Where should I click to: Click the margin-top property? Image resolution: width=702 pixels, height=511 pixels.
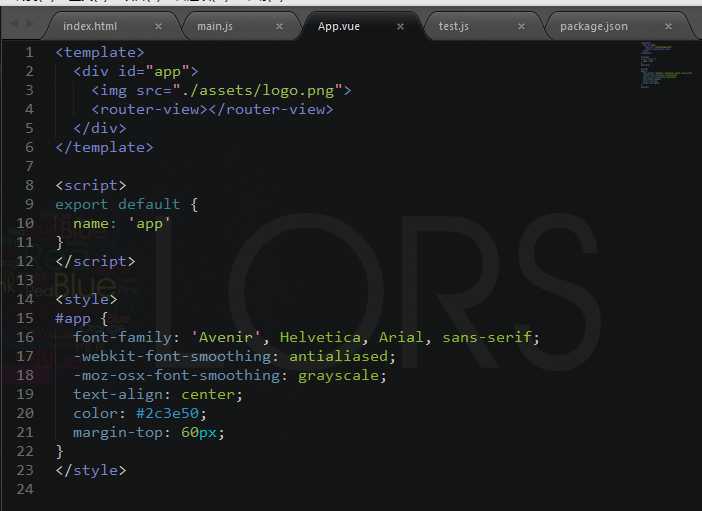pos(118,433)
